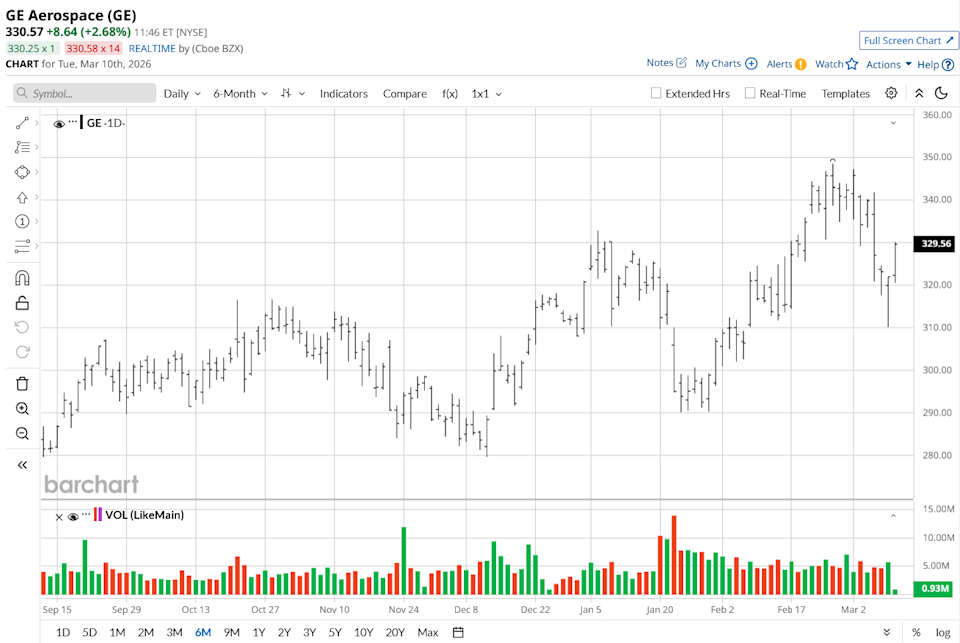Collapse the drawing toolbar double-arrow icon

[22, 465]
